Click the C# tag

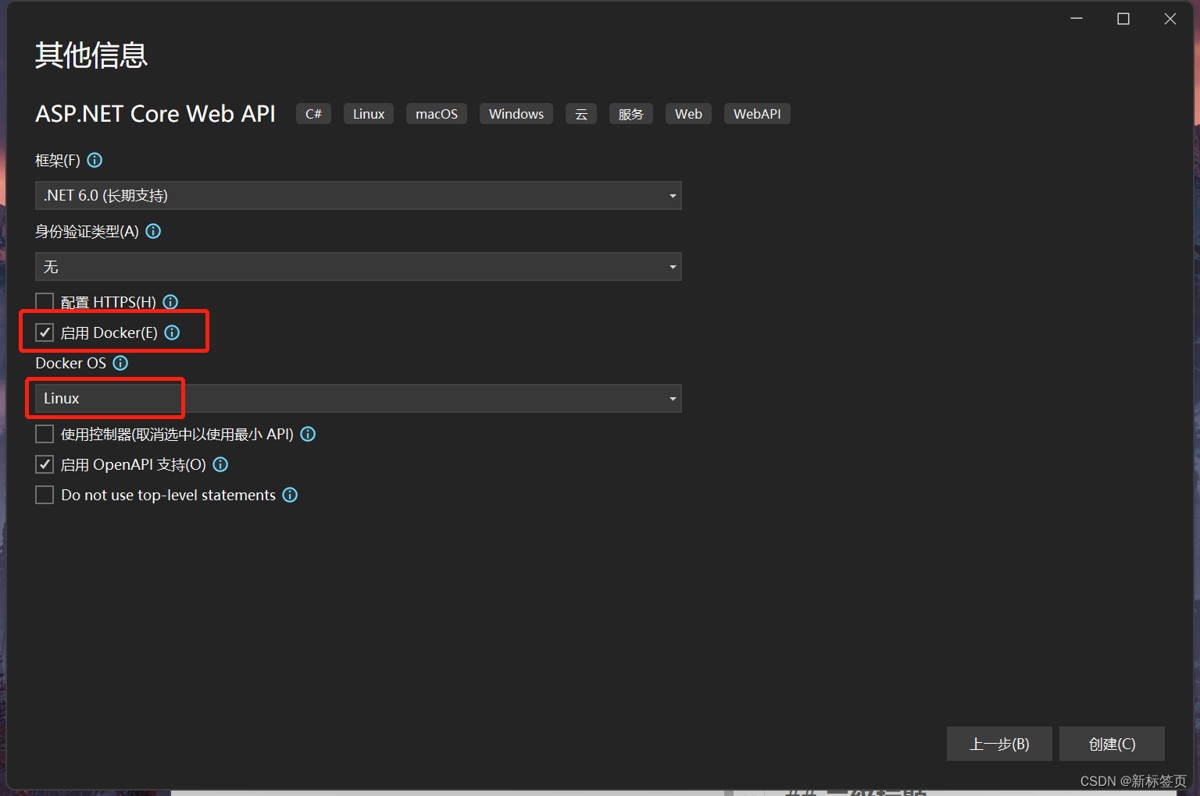313,114
